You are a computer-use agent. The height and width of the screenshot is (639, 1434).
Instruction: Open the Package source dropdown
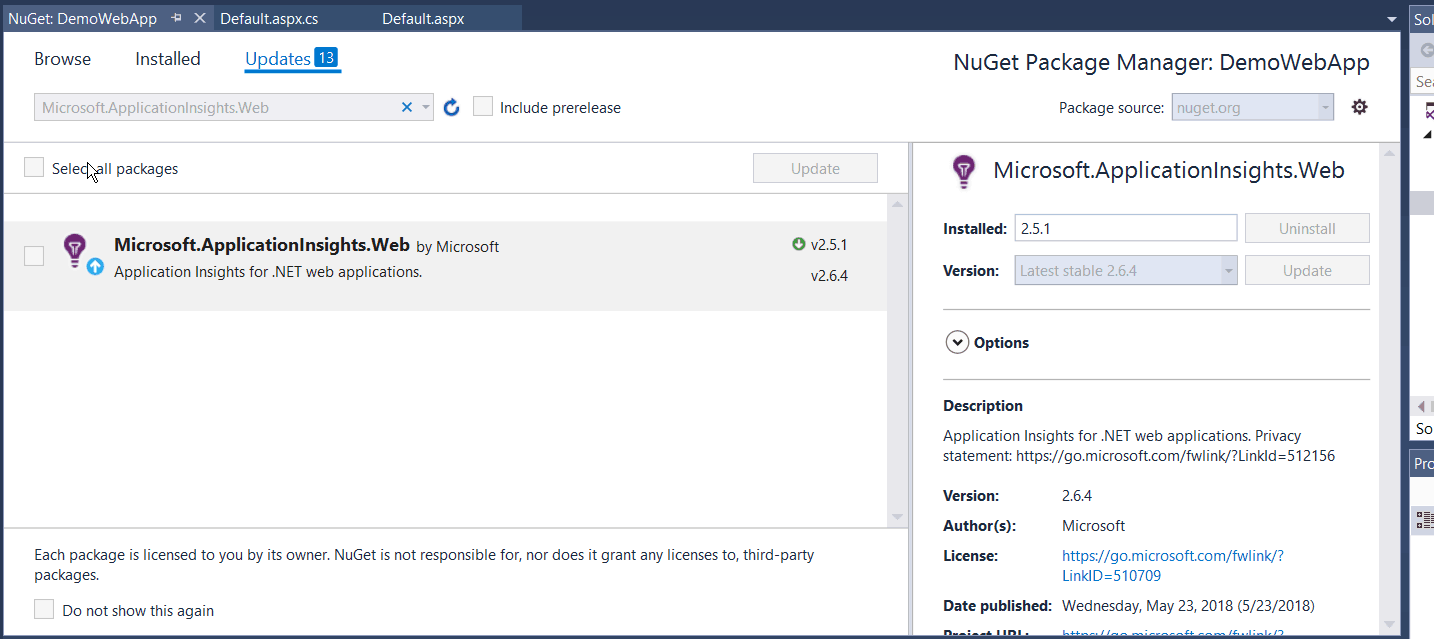point(1252,107)
